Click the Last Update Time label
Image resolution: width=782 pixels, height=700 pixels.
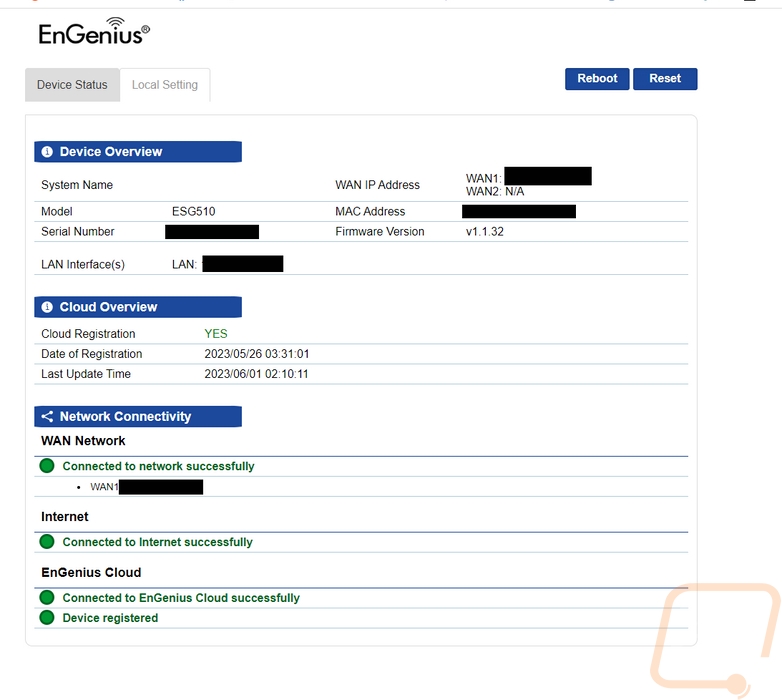(x=86, y=374)
